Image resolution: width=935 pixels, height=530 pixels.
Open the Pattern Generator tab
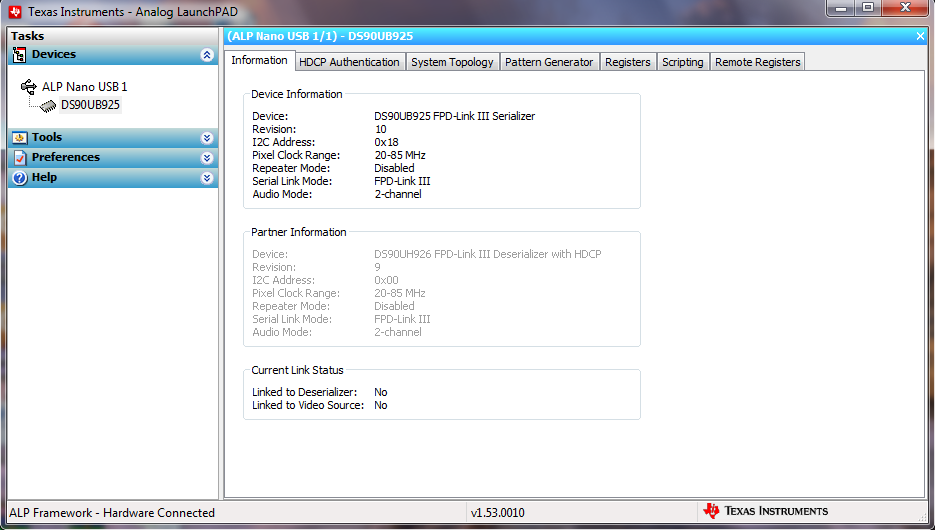(549, 62)
